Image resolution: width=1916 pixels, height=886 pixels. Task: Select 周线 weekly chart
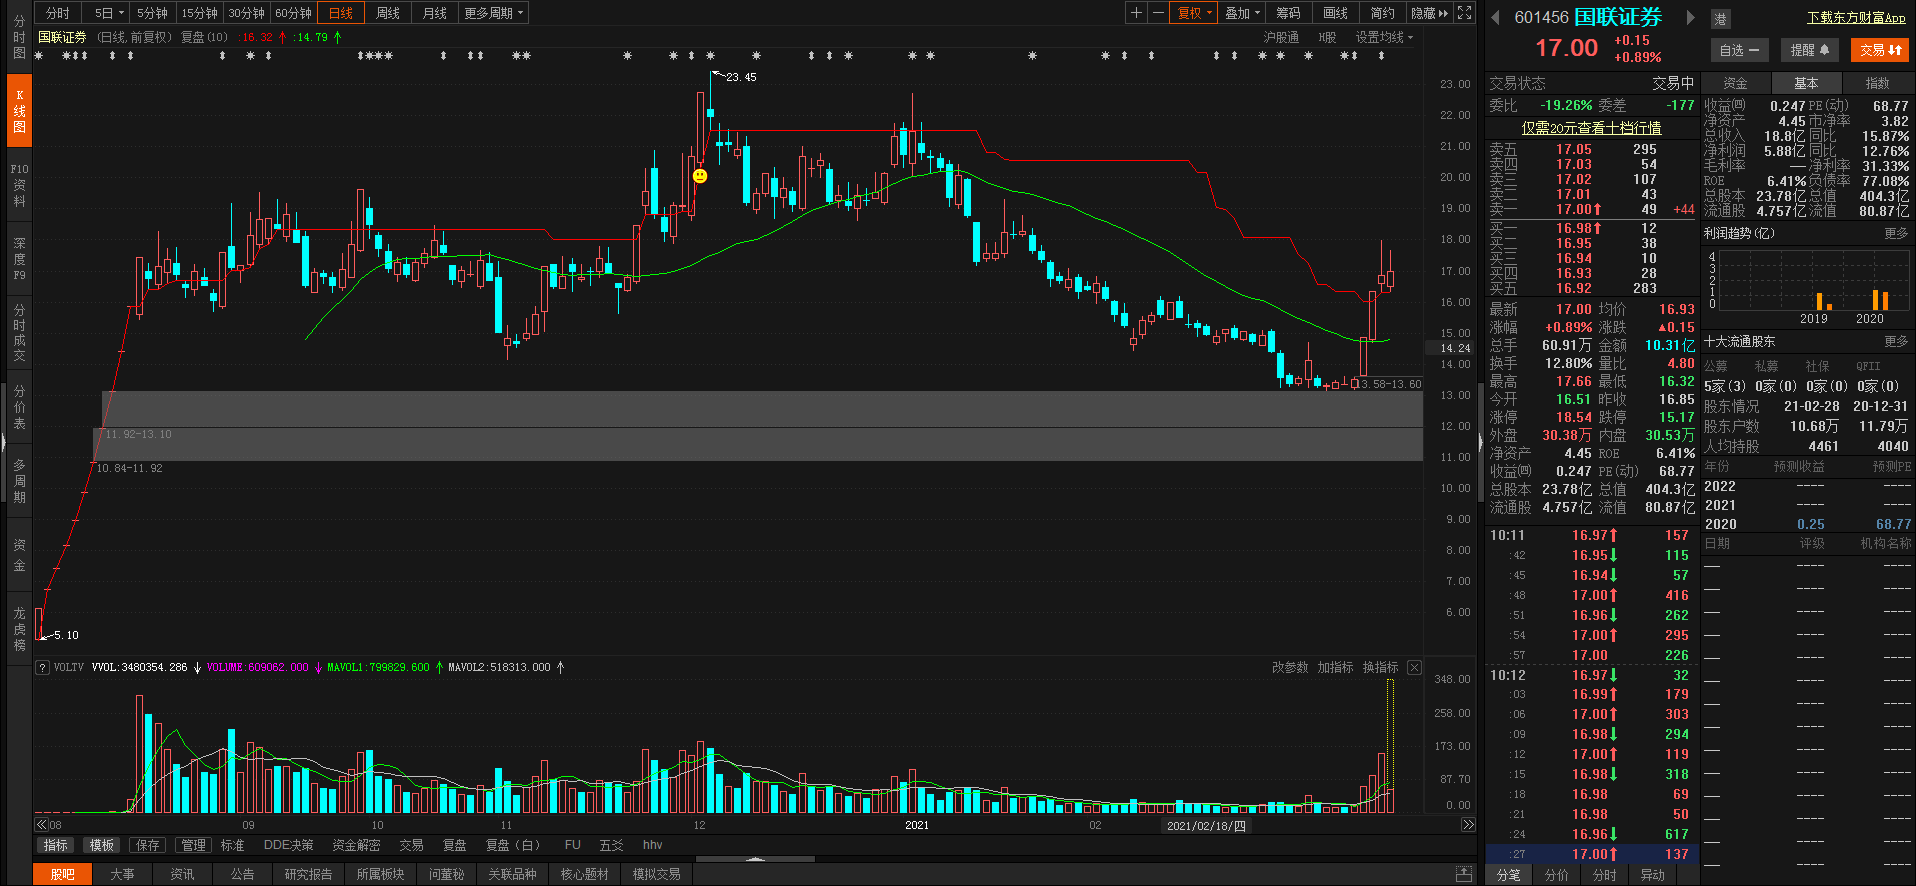click(x=388, y=13)
